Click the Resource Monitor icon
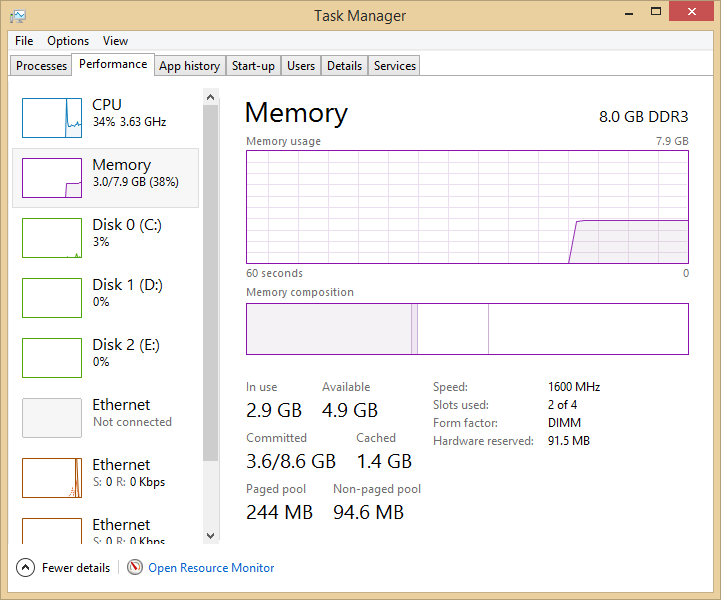721x600 pixels. pyautogui.click(x=135, y=568)
